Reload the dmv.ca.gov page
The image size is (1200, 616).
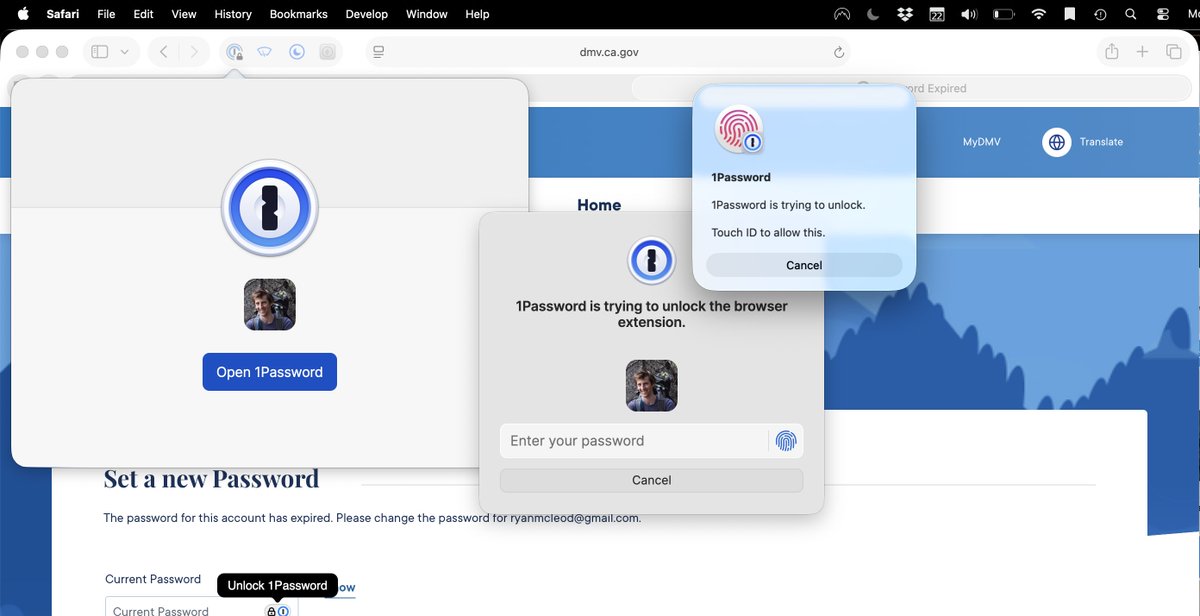click(839, 52)
